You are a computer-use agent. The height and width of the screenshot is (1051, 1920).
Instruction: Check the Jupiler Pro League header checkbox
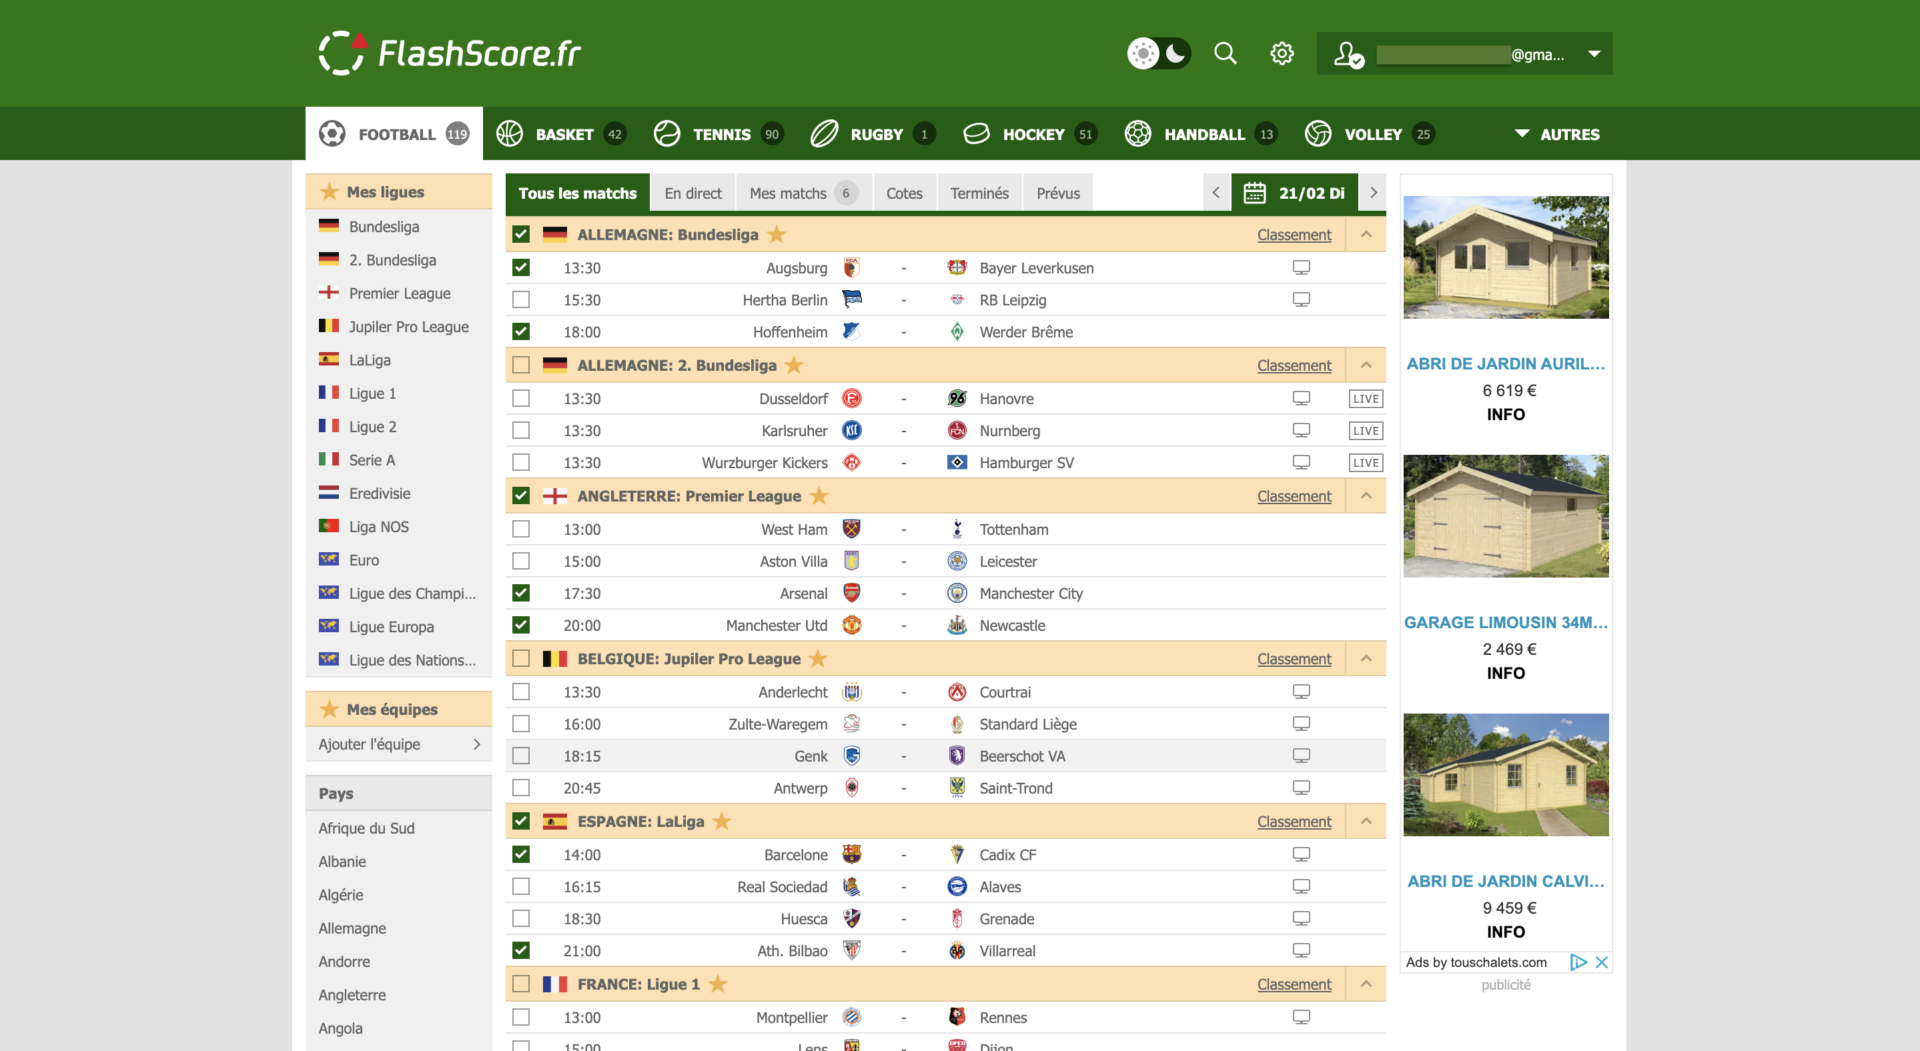[x=521, y=658]
